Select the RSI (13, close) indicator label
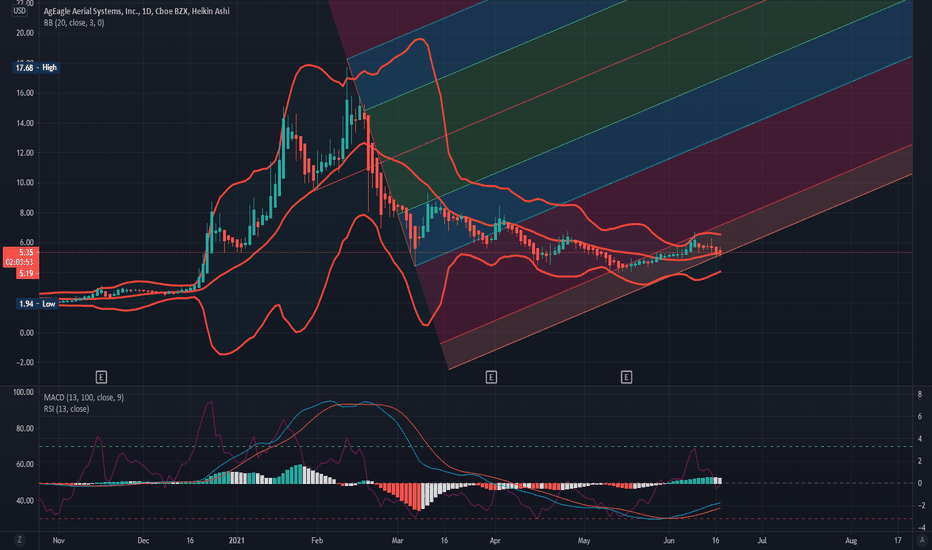The image size is (932, 550). tap(67, 409)
